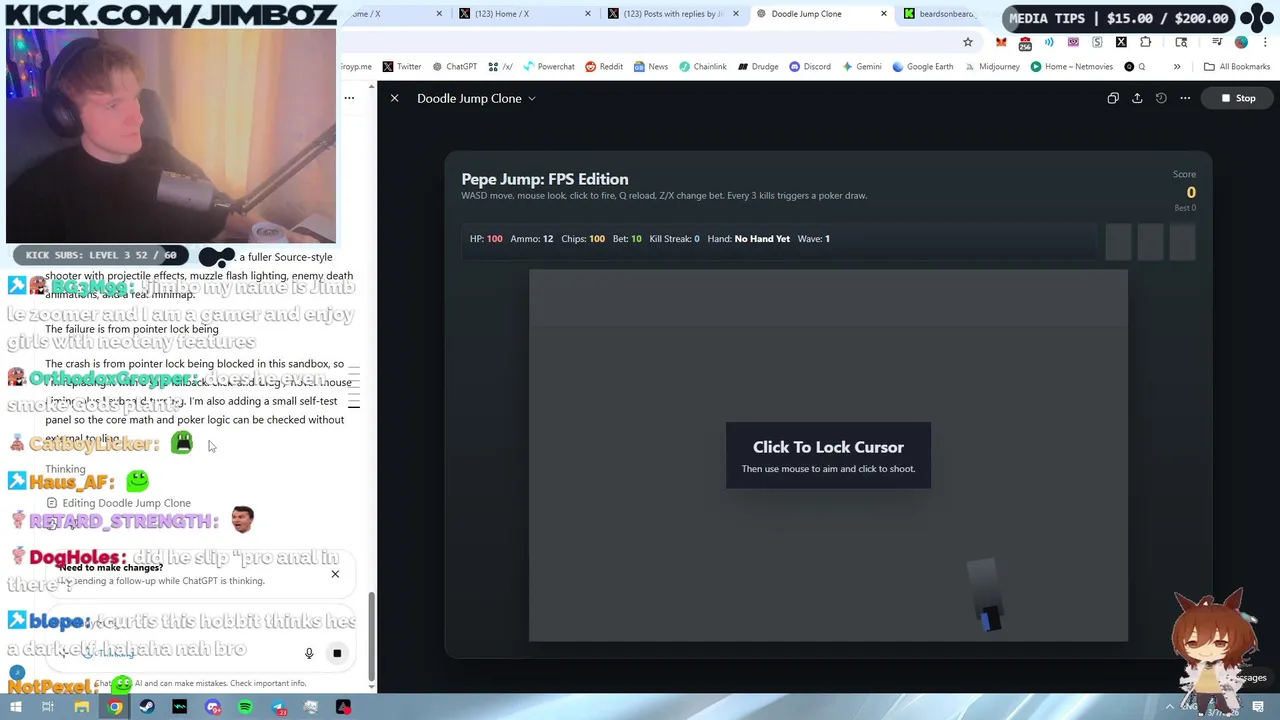Click the share icon in canvas header
This screenshot has height=720, width=1280.
click(1137, 98)
